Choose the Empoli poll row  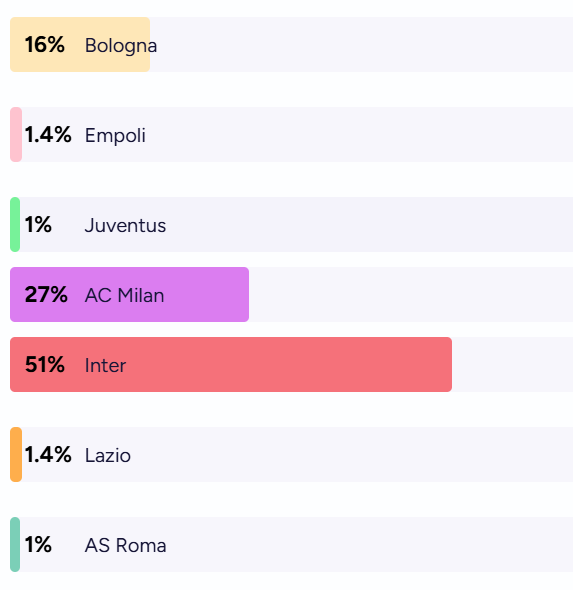click(292, 134)
